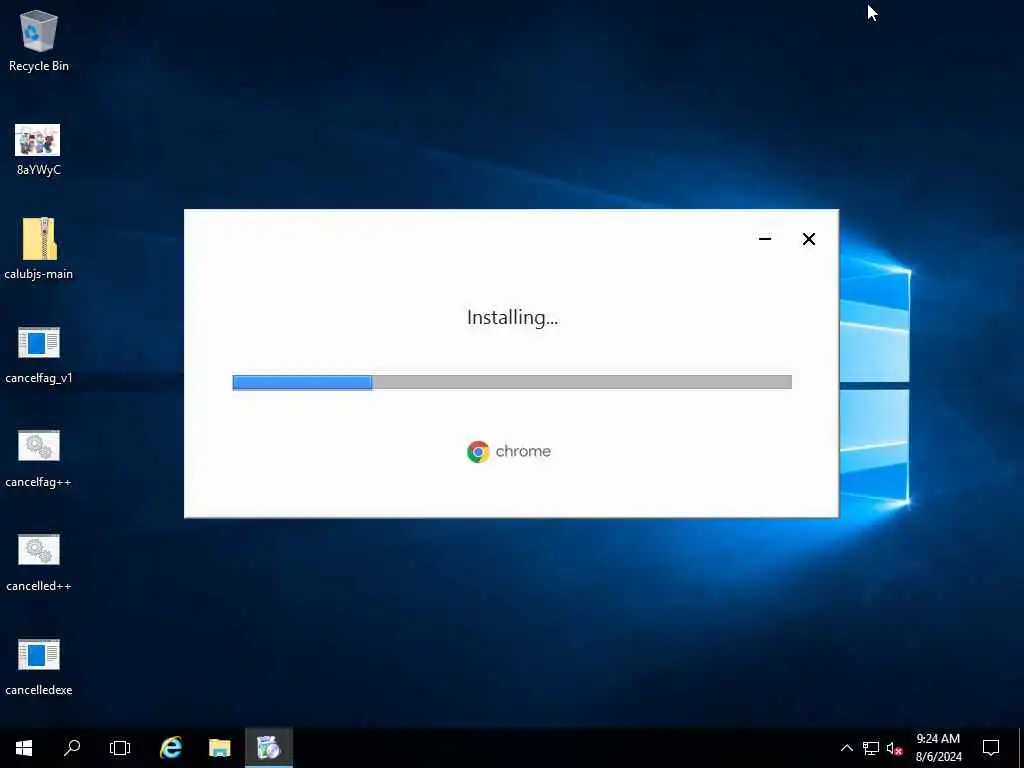Open the Action Center notifications icon

pos(991,748)
